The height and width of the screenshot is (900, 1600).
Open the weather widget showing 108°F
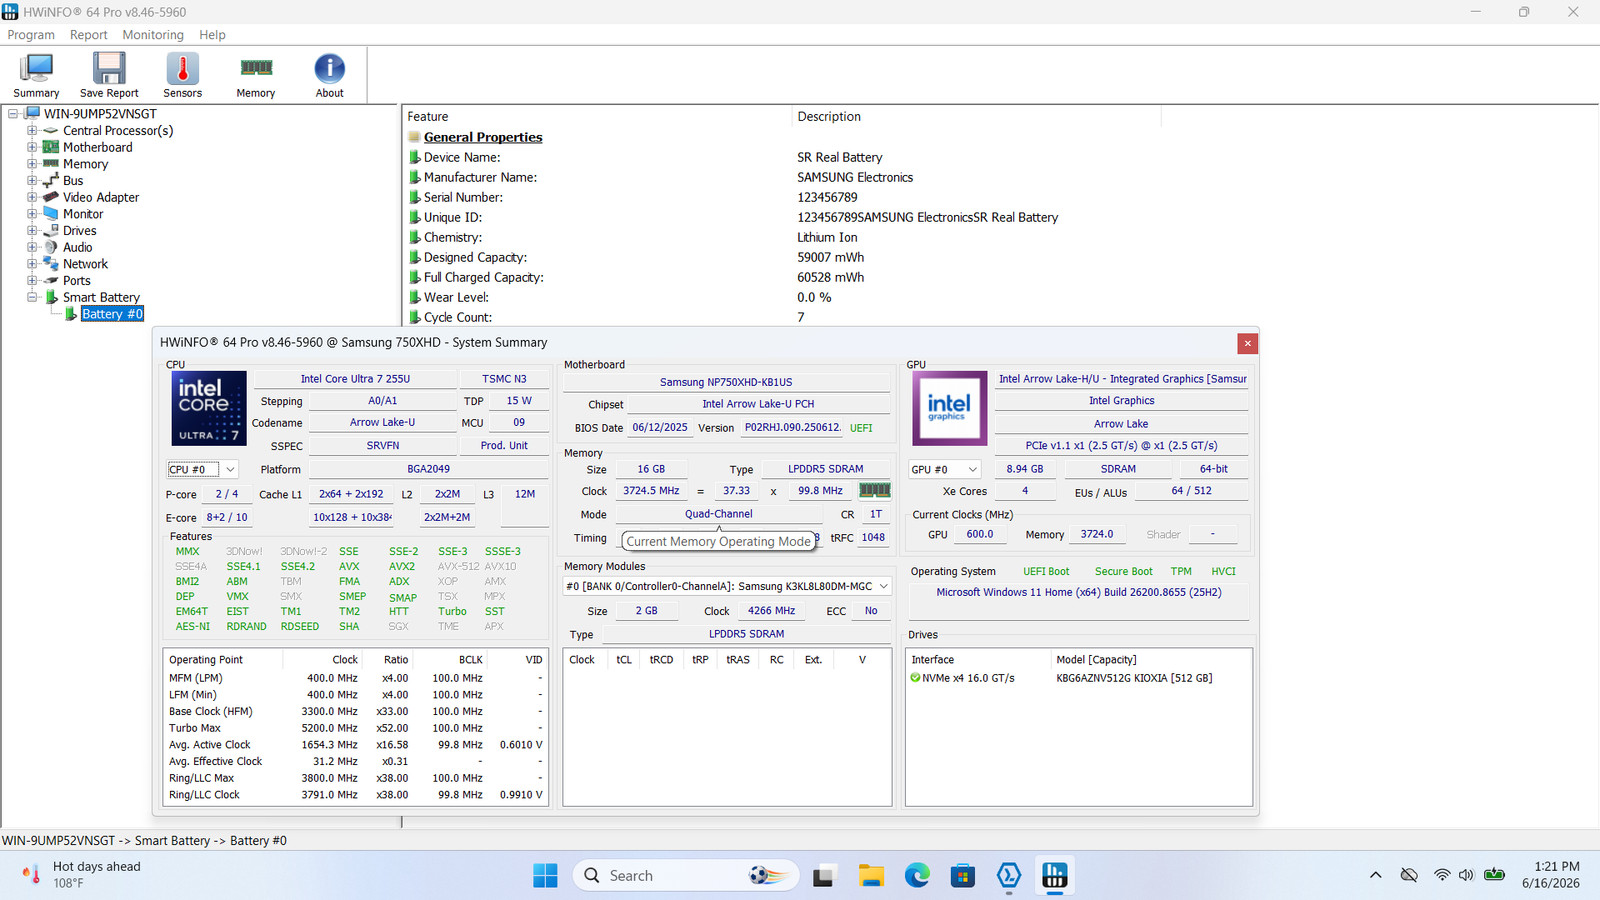click(x=82, y=875)
